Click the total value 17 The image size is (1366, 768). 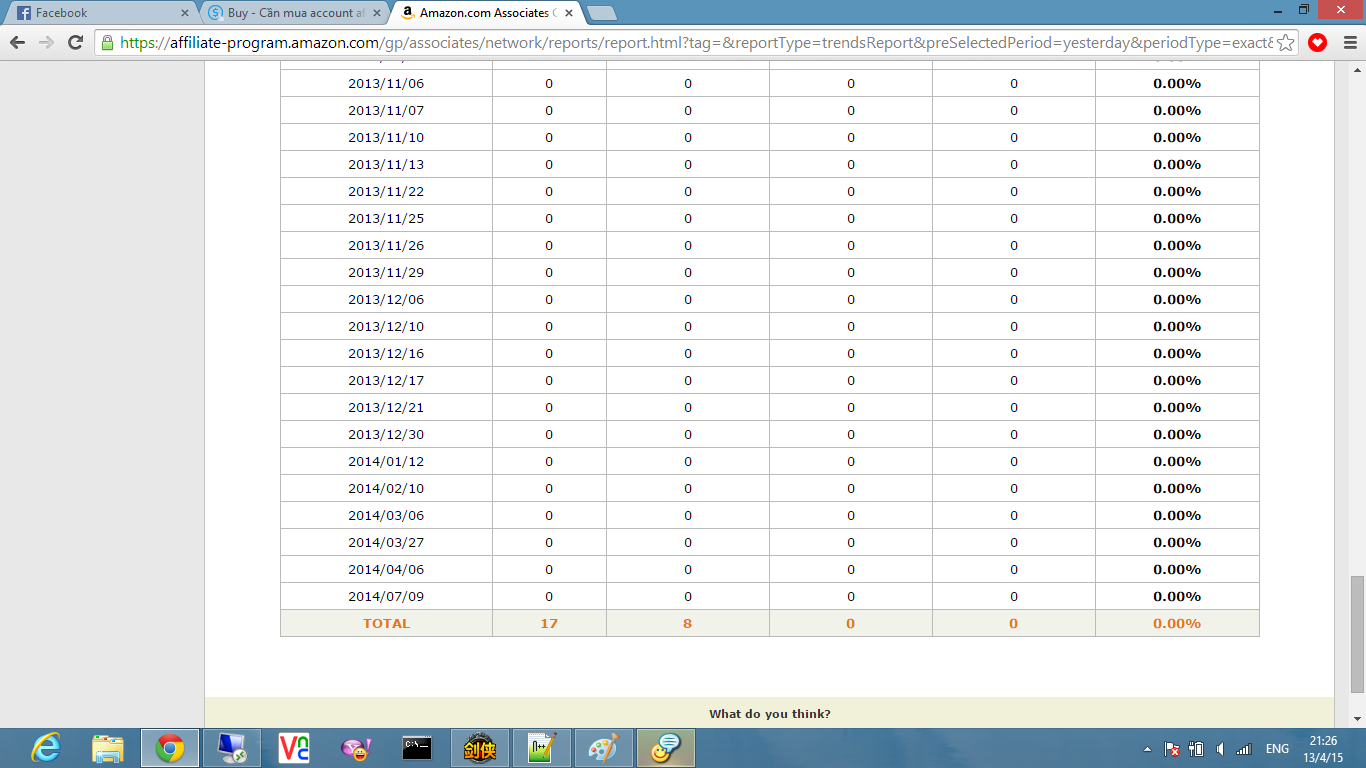coord(549,623)
